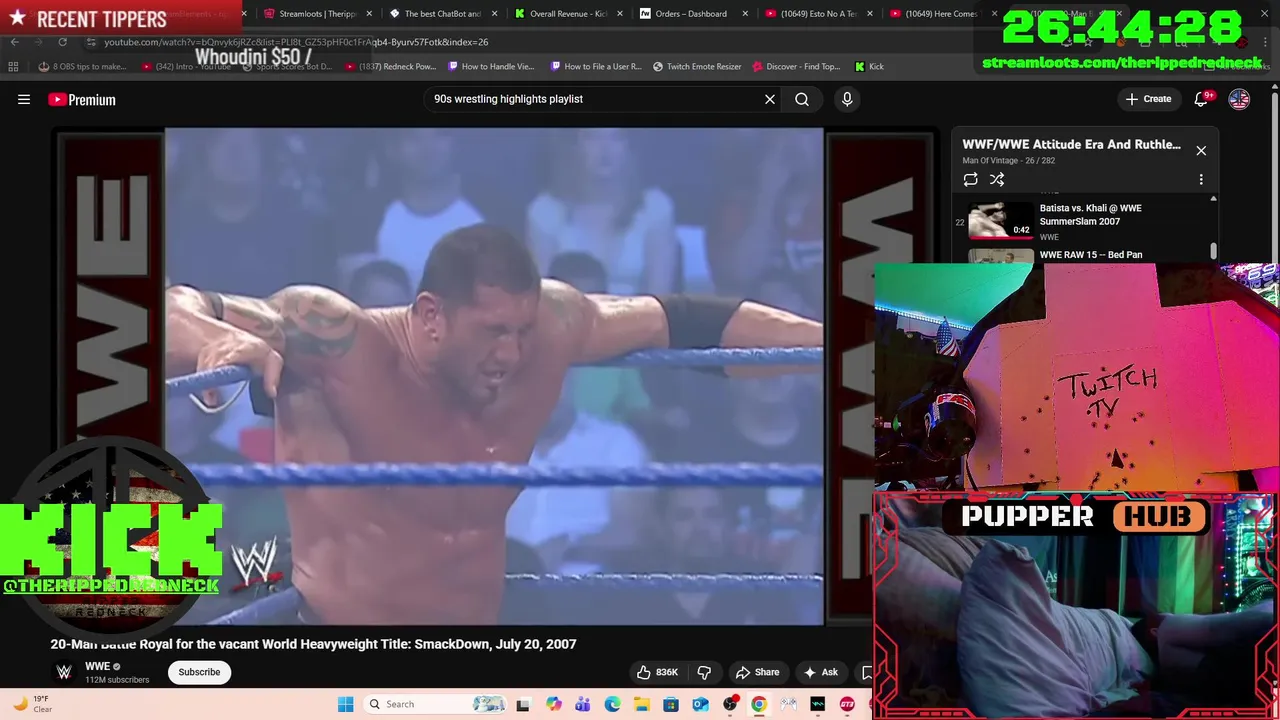
Task: Go to YouTube Premium home logo
Action: pos(82,99)
